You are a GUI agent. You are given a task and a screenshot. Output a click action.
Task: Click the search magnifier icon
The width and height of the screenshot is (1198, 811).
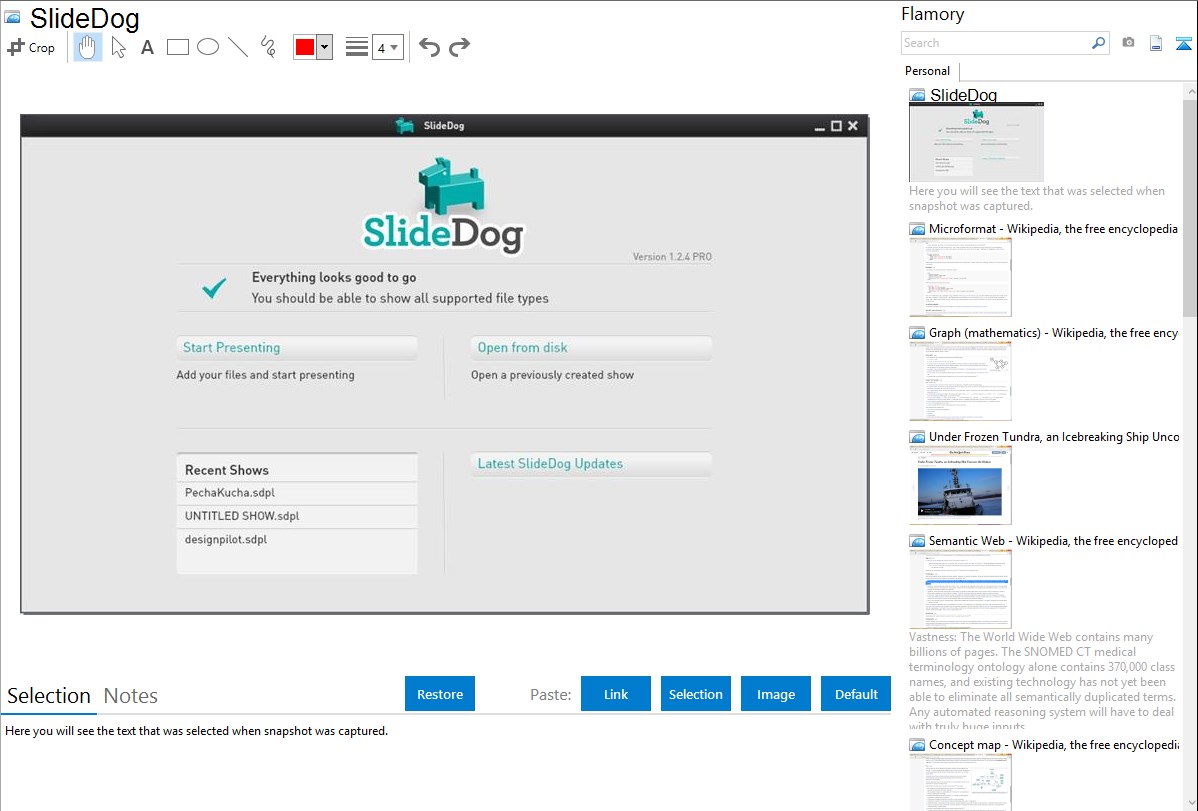coord(1099,43)
